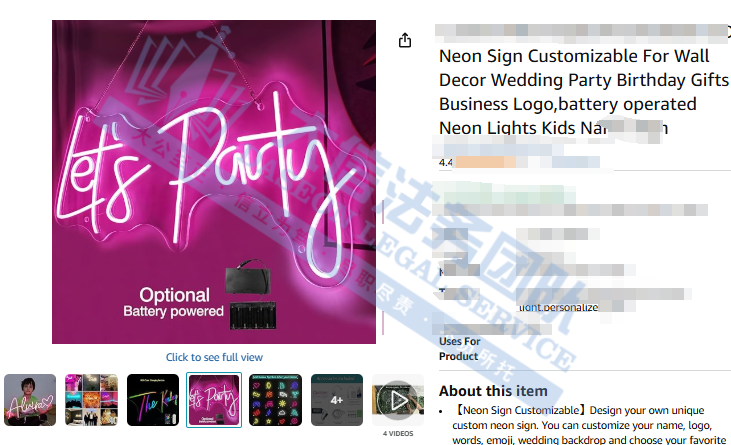
Task: Click the 'Click to see full view' link
Action: coord(214,357)
